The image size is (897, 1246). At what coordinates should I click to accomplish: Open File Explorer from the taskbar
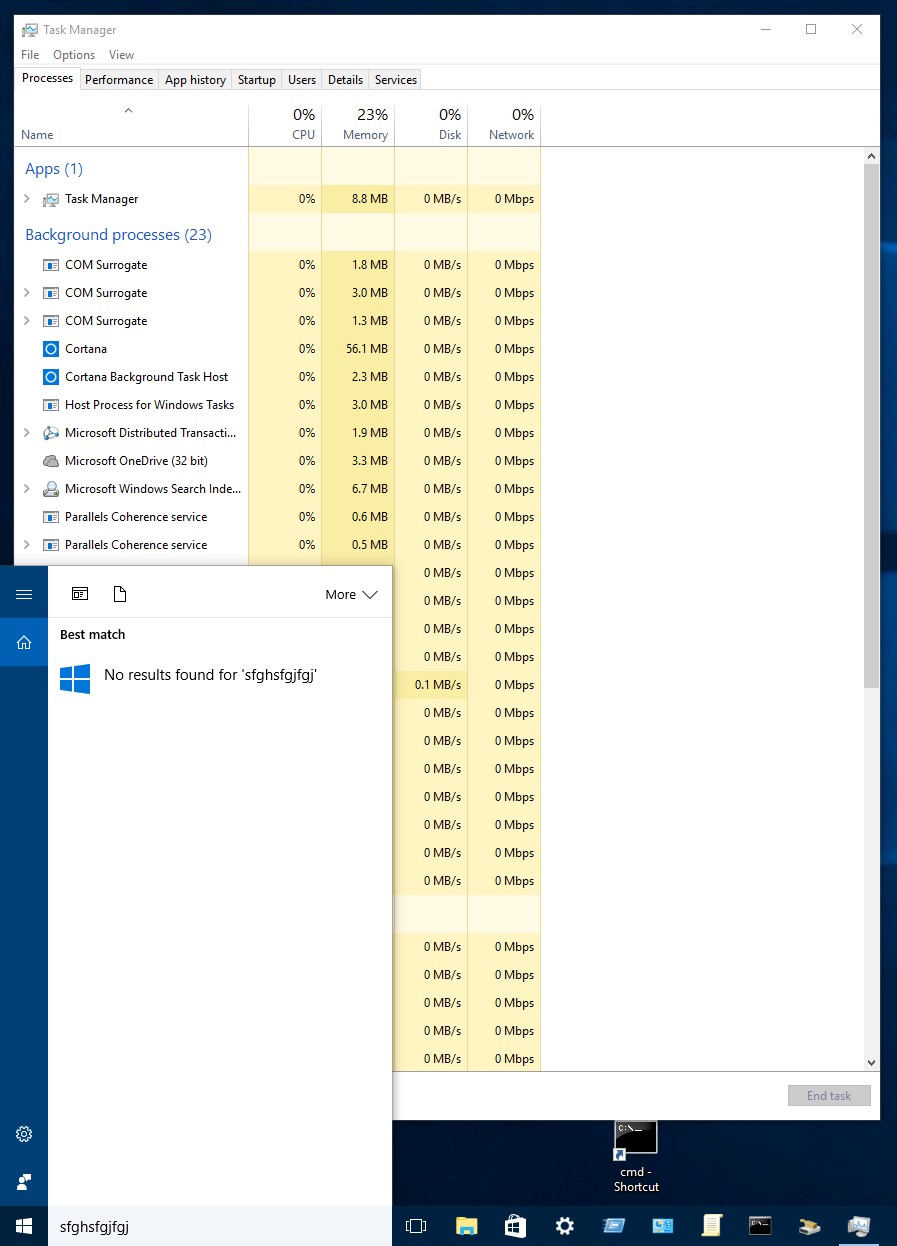(x=466, y=1226)
